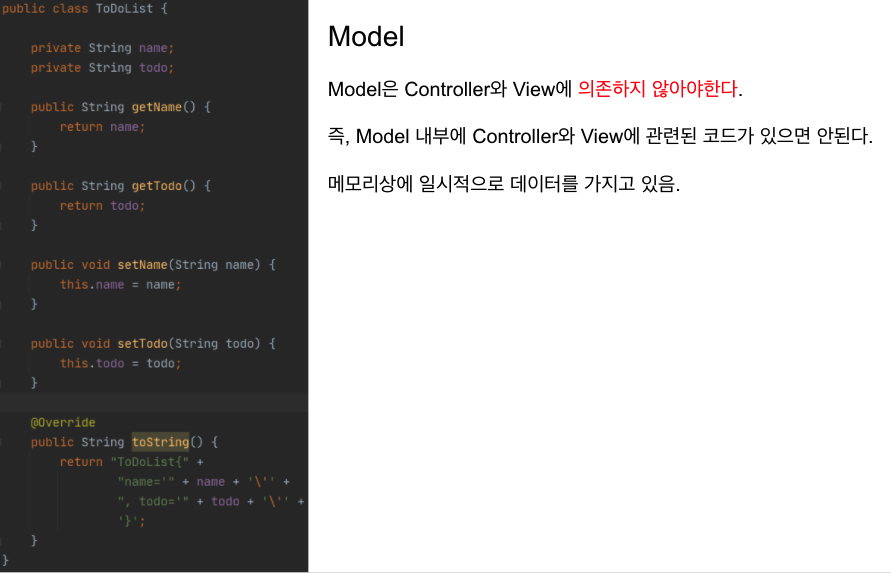The image size is (891, 573).
Task: Click sentence starting 'Model은 Controller와 View에'
Action: [535, 89]
